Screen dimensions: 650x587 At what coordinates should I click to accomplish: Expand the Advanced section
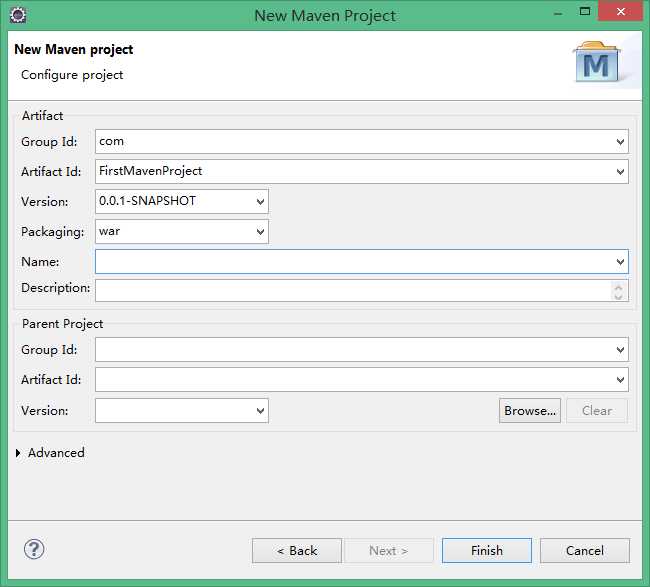point(18,453)
